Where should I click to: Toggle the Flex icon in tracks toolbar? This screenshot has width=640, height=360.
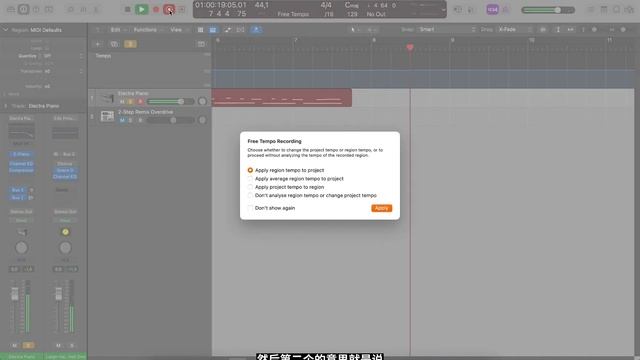(x=240, y=30)
